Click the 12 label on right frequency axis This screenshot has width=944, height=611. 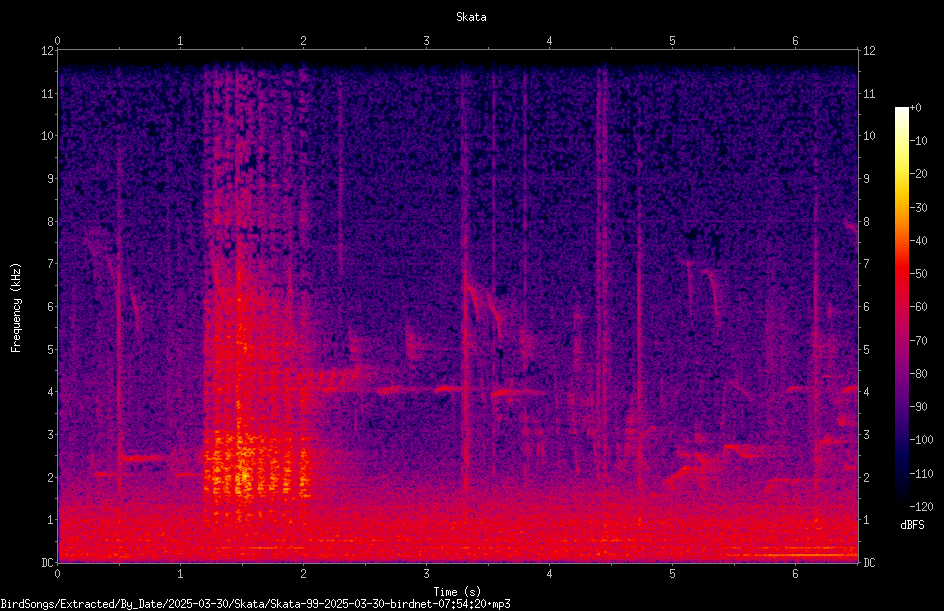click(869, 51)
